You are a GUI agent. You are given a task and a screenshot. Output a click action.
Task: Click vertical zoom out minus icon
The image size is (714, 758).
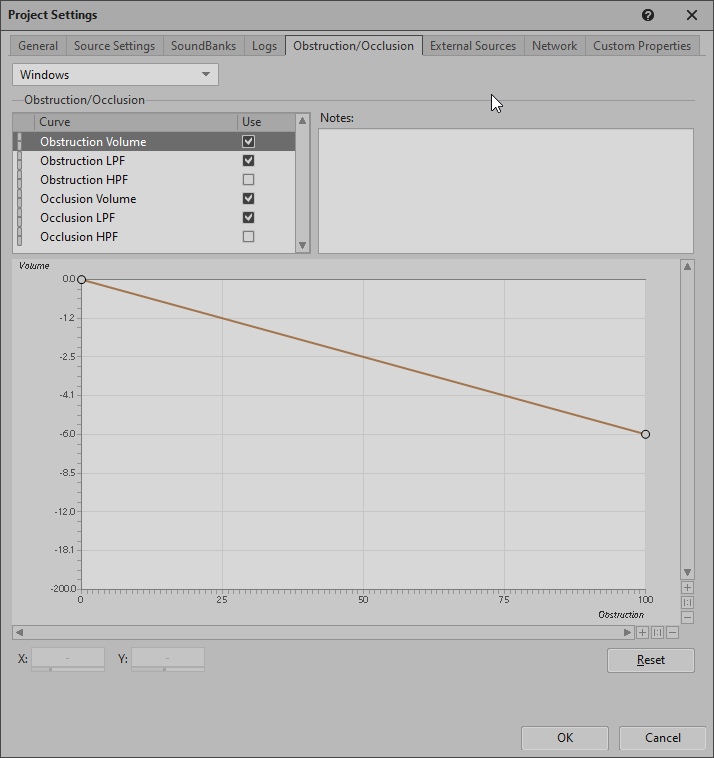687,617
